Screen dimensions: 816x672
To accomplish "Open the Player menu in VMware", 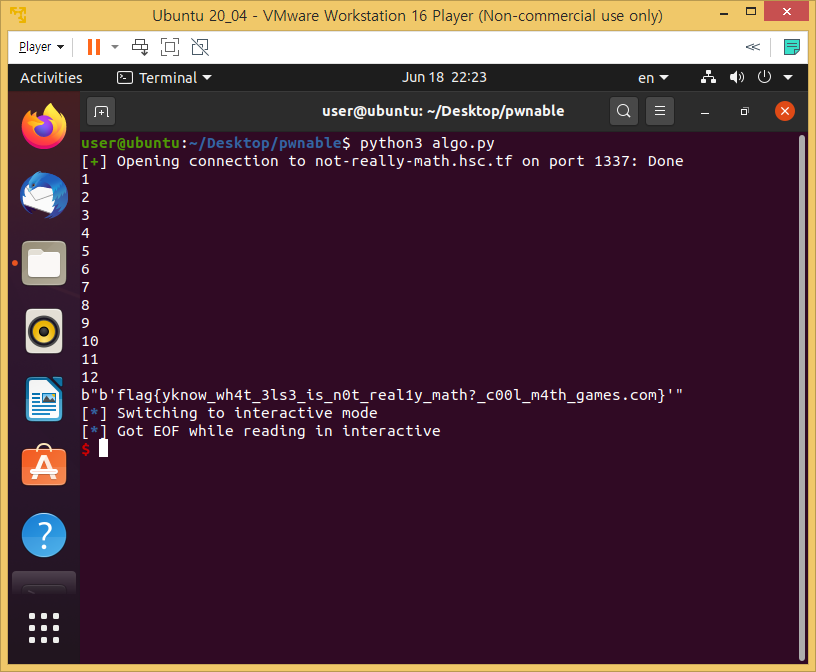I will coord(41,47).
